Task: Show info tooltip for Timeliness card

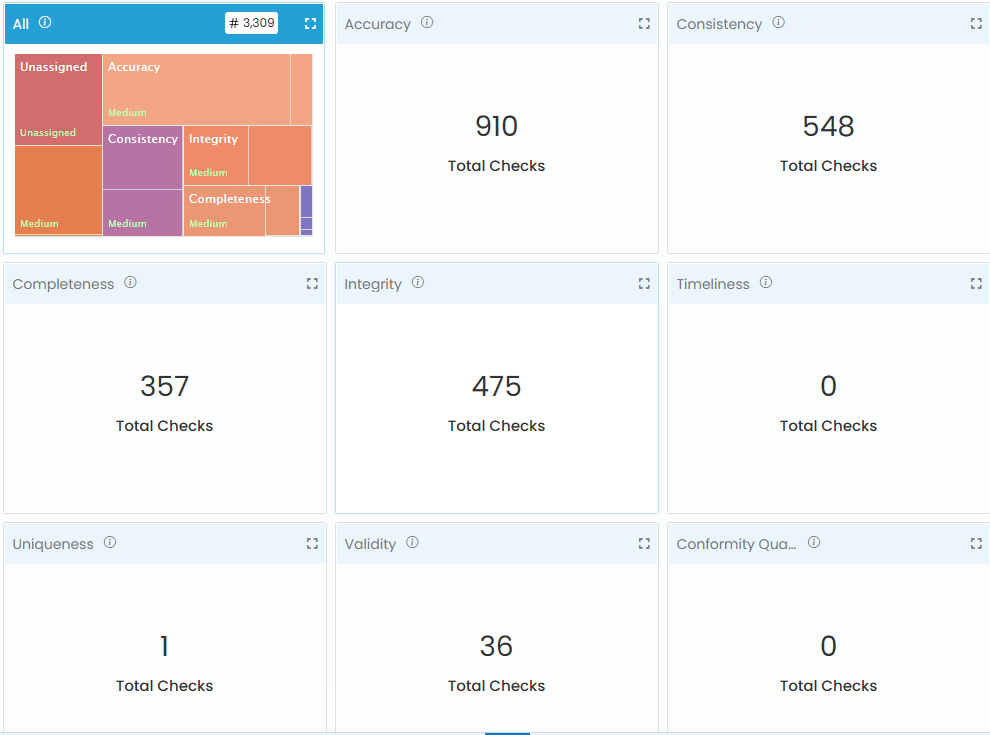Action: point(766,283)
